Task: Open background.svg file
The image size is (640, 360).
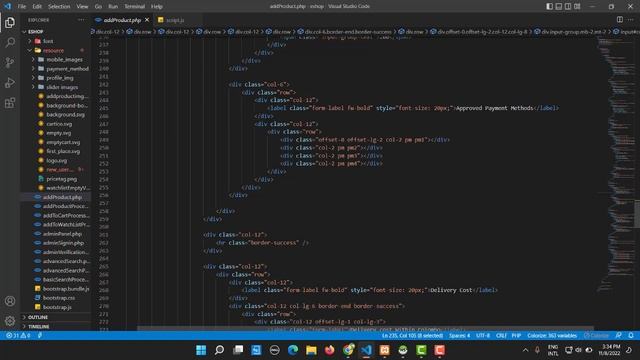Action: pyautogui.click(x=56, y=114)
